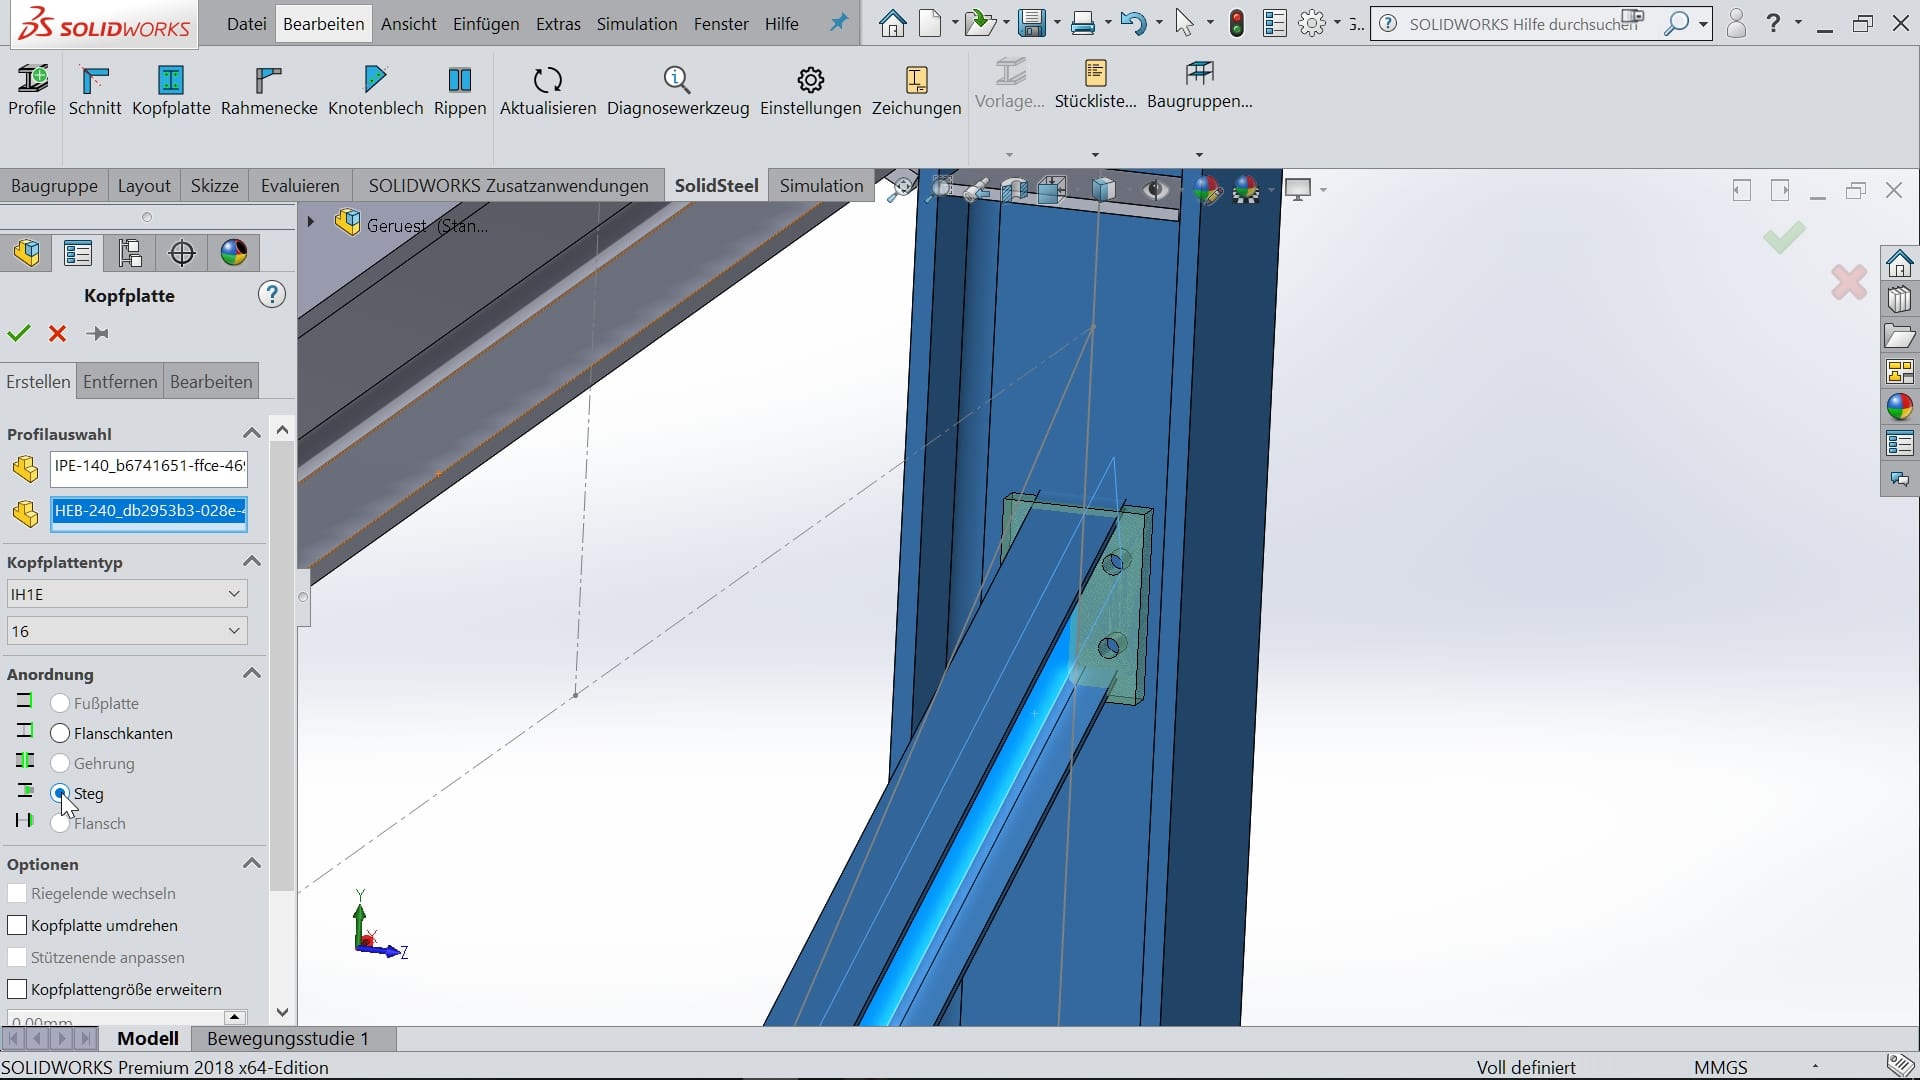The height and width of the screenshot is (1080, 1920).
Task: Click the Save icon in the top toolbar
Action: tap(1031, 23)
